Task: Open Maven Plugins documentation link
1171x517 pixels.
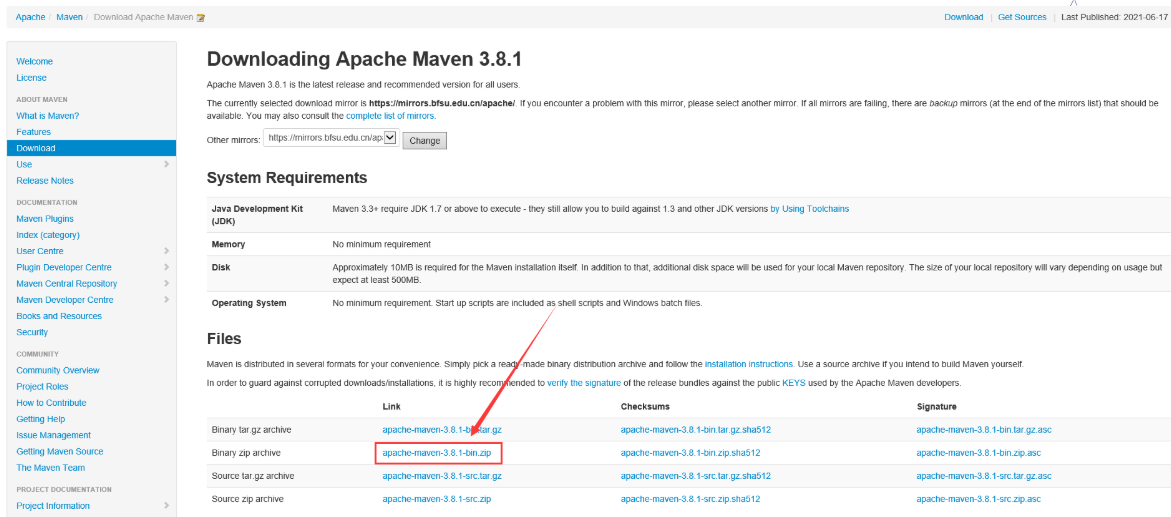Action: coord(45,219)
